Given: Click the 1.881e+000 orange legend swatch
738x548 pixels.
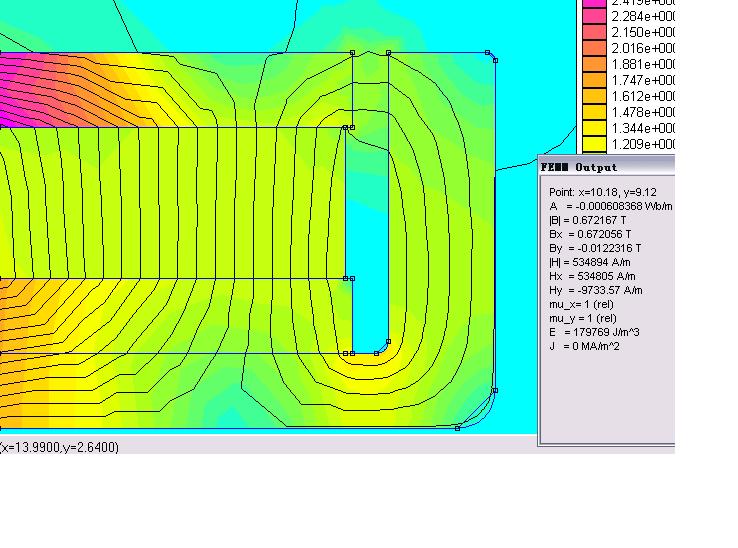Looking at the screenshot, I should [x=594, y=64].
